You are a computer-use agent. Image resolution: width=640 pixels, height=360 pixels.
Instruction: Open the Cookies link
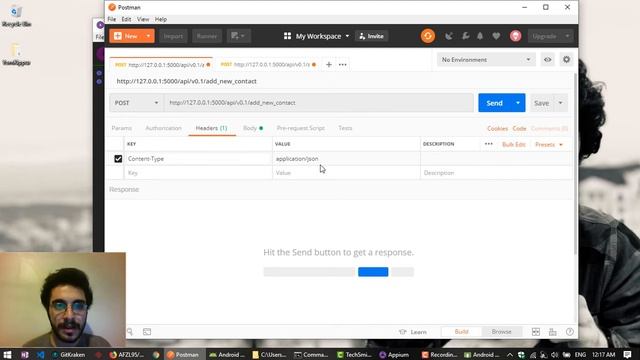pyautogui.click(x=497, y=129)
